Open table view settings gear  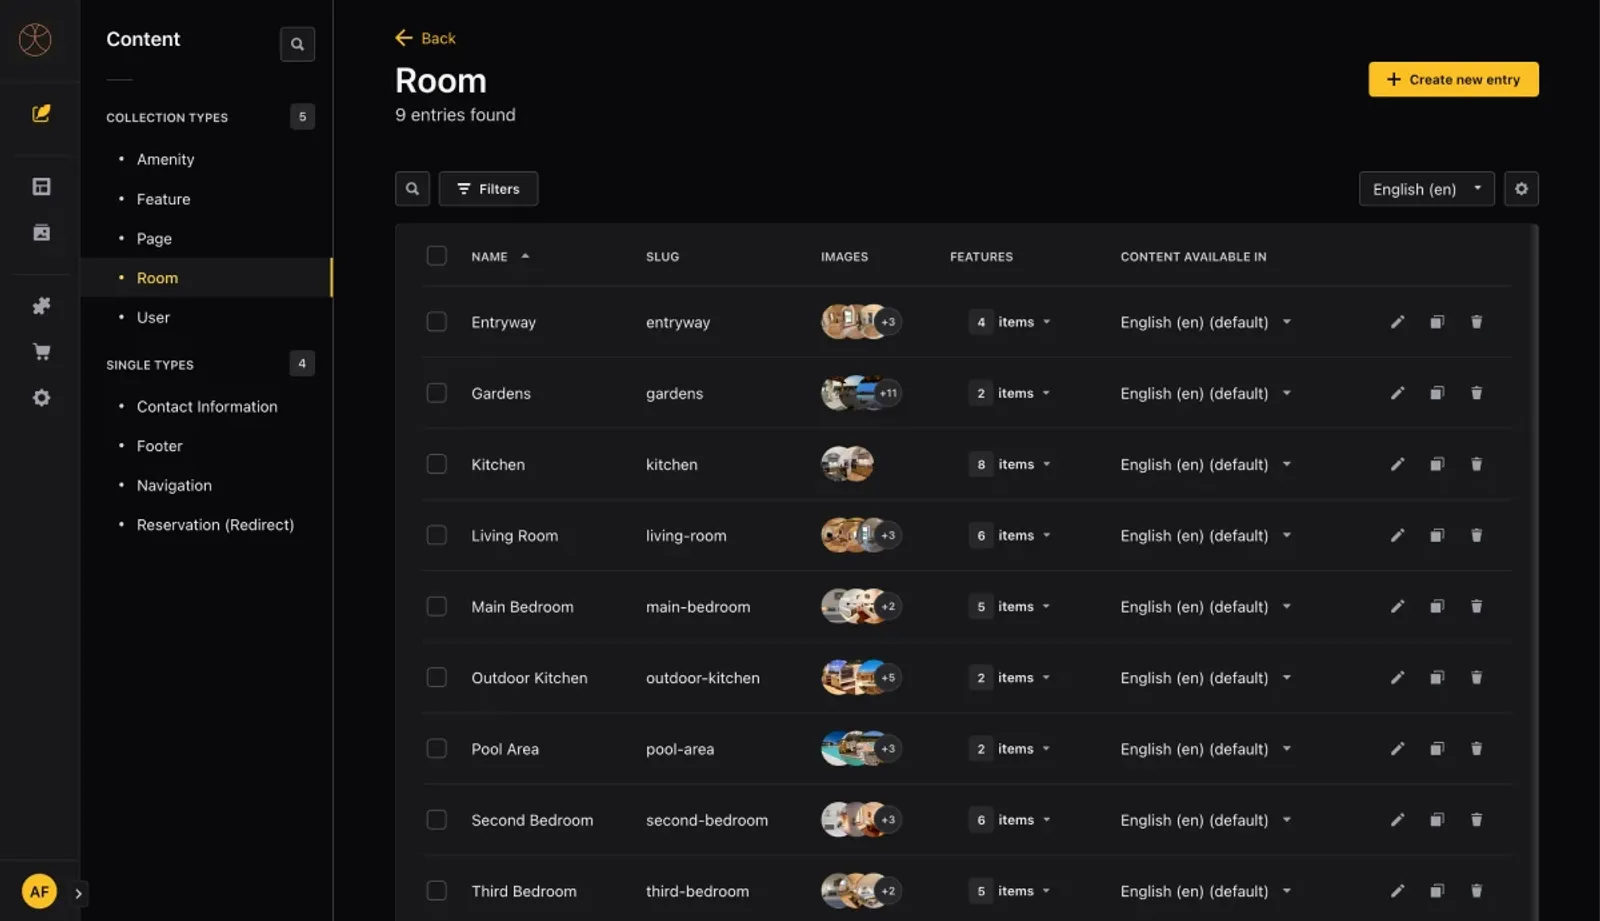tap(1520, 189)
